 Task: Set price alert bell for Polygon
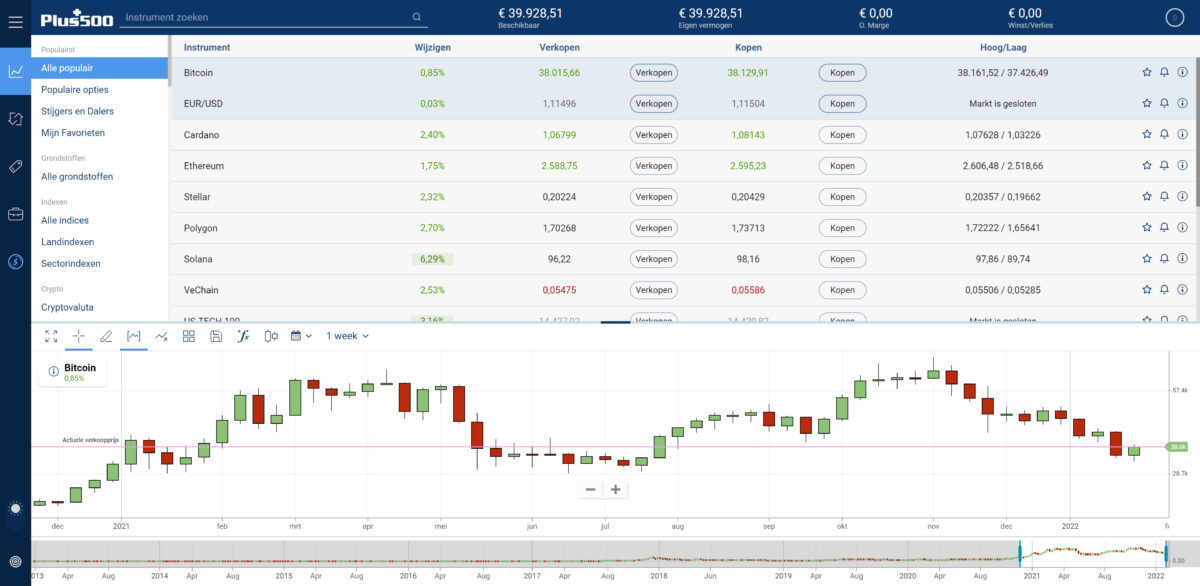click(1164, 228)
